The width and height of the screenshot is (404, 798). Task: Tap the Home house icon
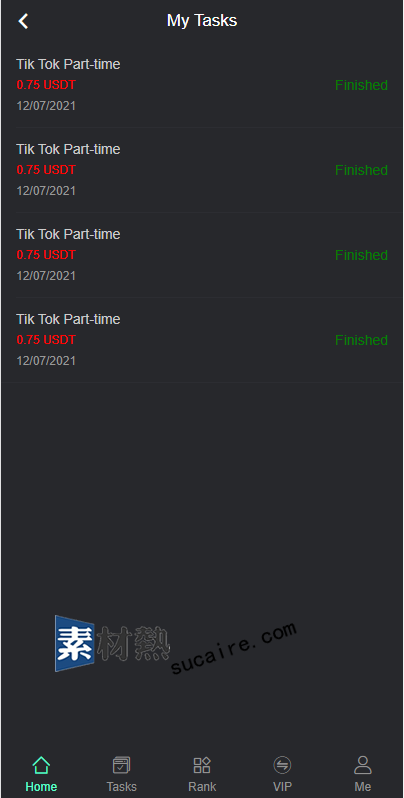[x=41, y=764]
